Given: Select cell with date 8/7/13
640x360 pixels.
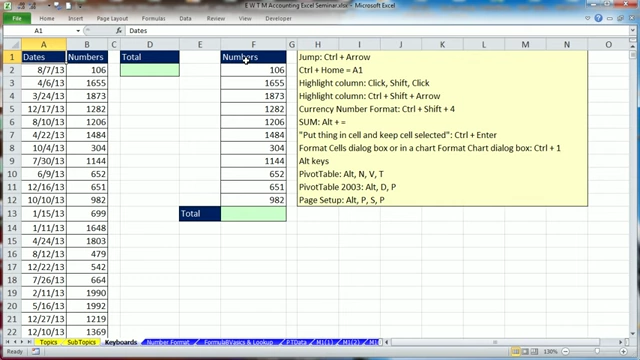Looking at the screenshot, I should pyautogui.click(x=44, y=70).
